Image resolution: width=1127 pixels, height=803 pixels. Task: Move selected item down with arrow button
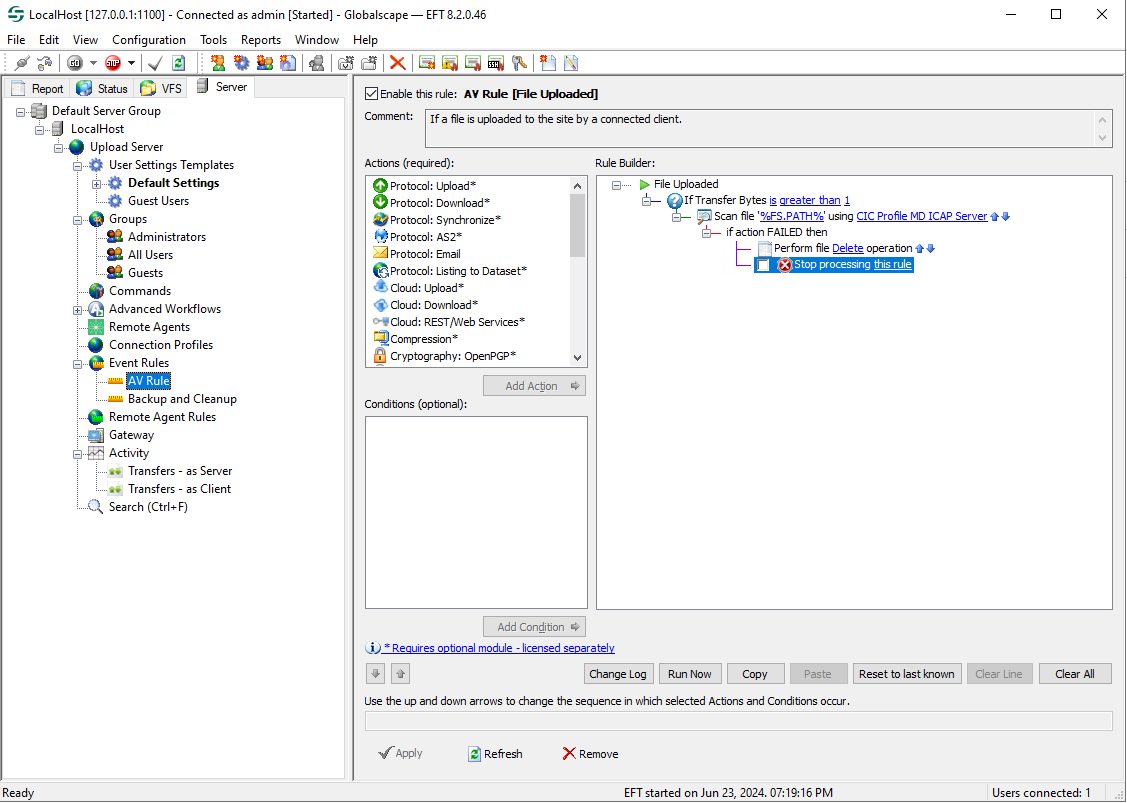coord(375,674)
